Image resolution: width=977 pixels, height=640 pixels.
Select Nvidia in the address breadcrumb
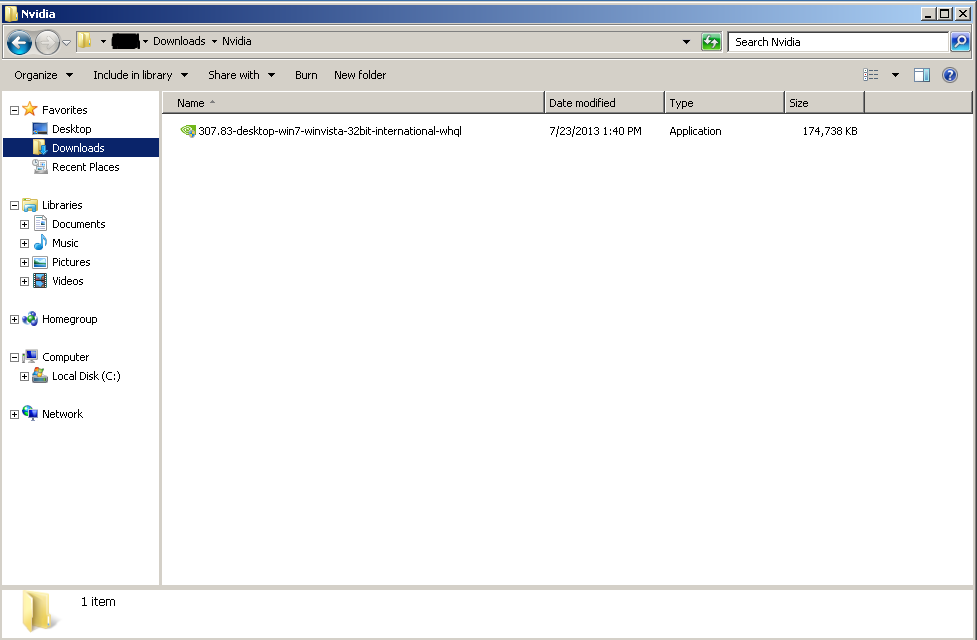[237, 41]
